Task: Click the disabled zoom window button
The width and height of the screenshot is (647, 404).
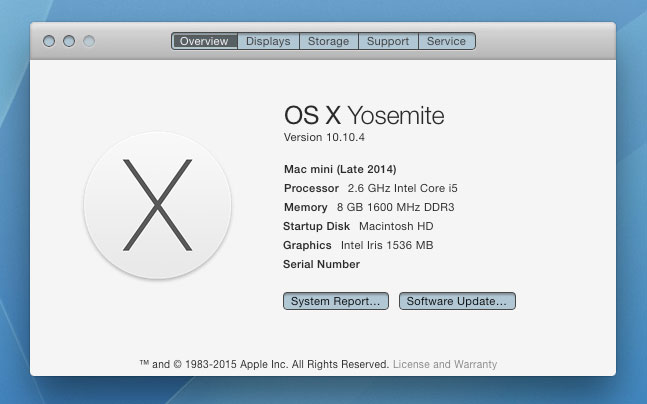Action: coord(89,41)
